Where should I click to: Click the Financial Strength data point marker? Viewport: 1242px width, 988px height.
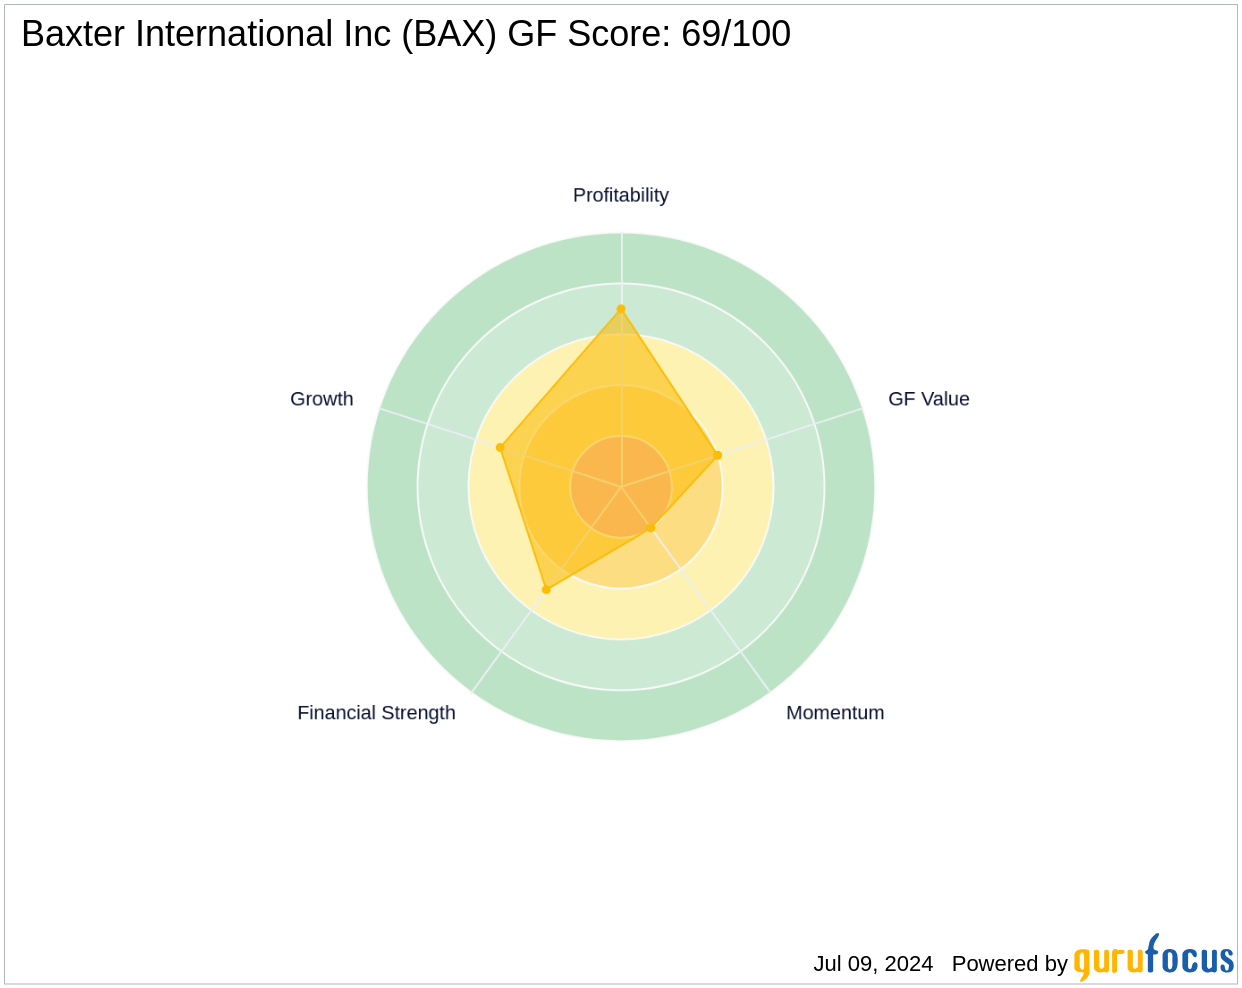[x=546, y=590]
